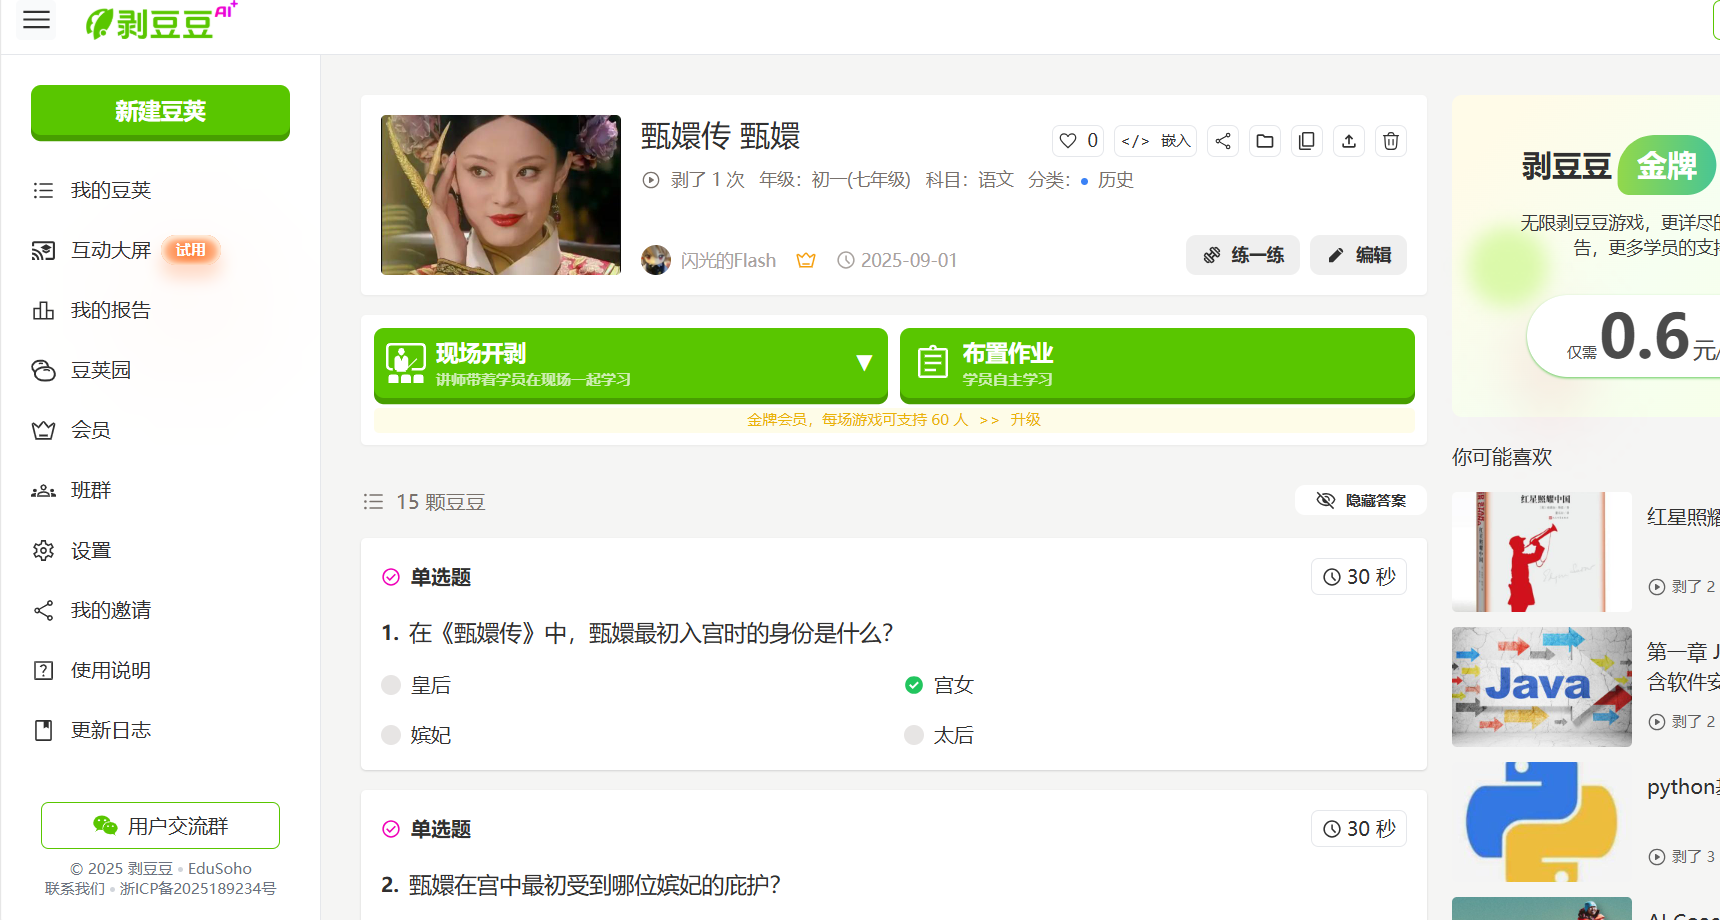Click the 新建豆荚 button

point(160,112)
